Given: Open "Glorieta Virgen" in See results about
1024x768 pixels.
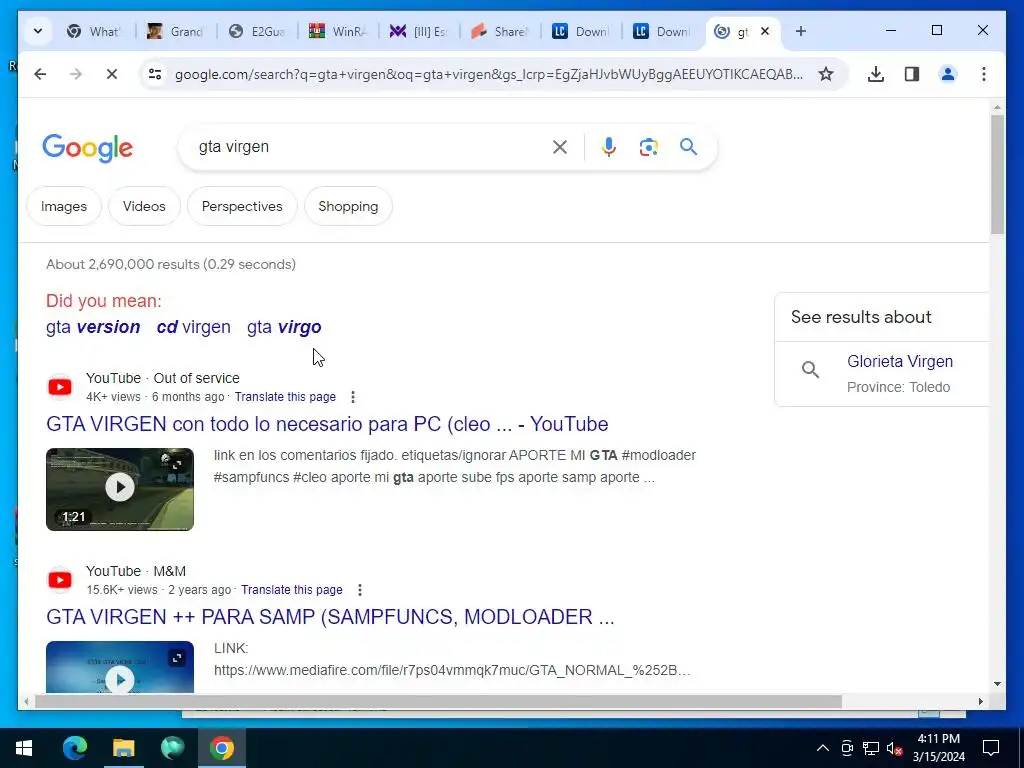Looking at the screenshot, I should [899, 362].
